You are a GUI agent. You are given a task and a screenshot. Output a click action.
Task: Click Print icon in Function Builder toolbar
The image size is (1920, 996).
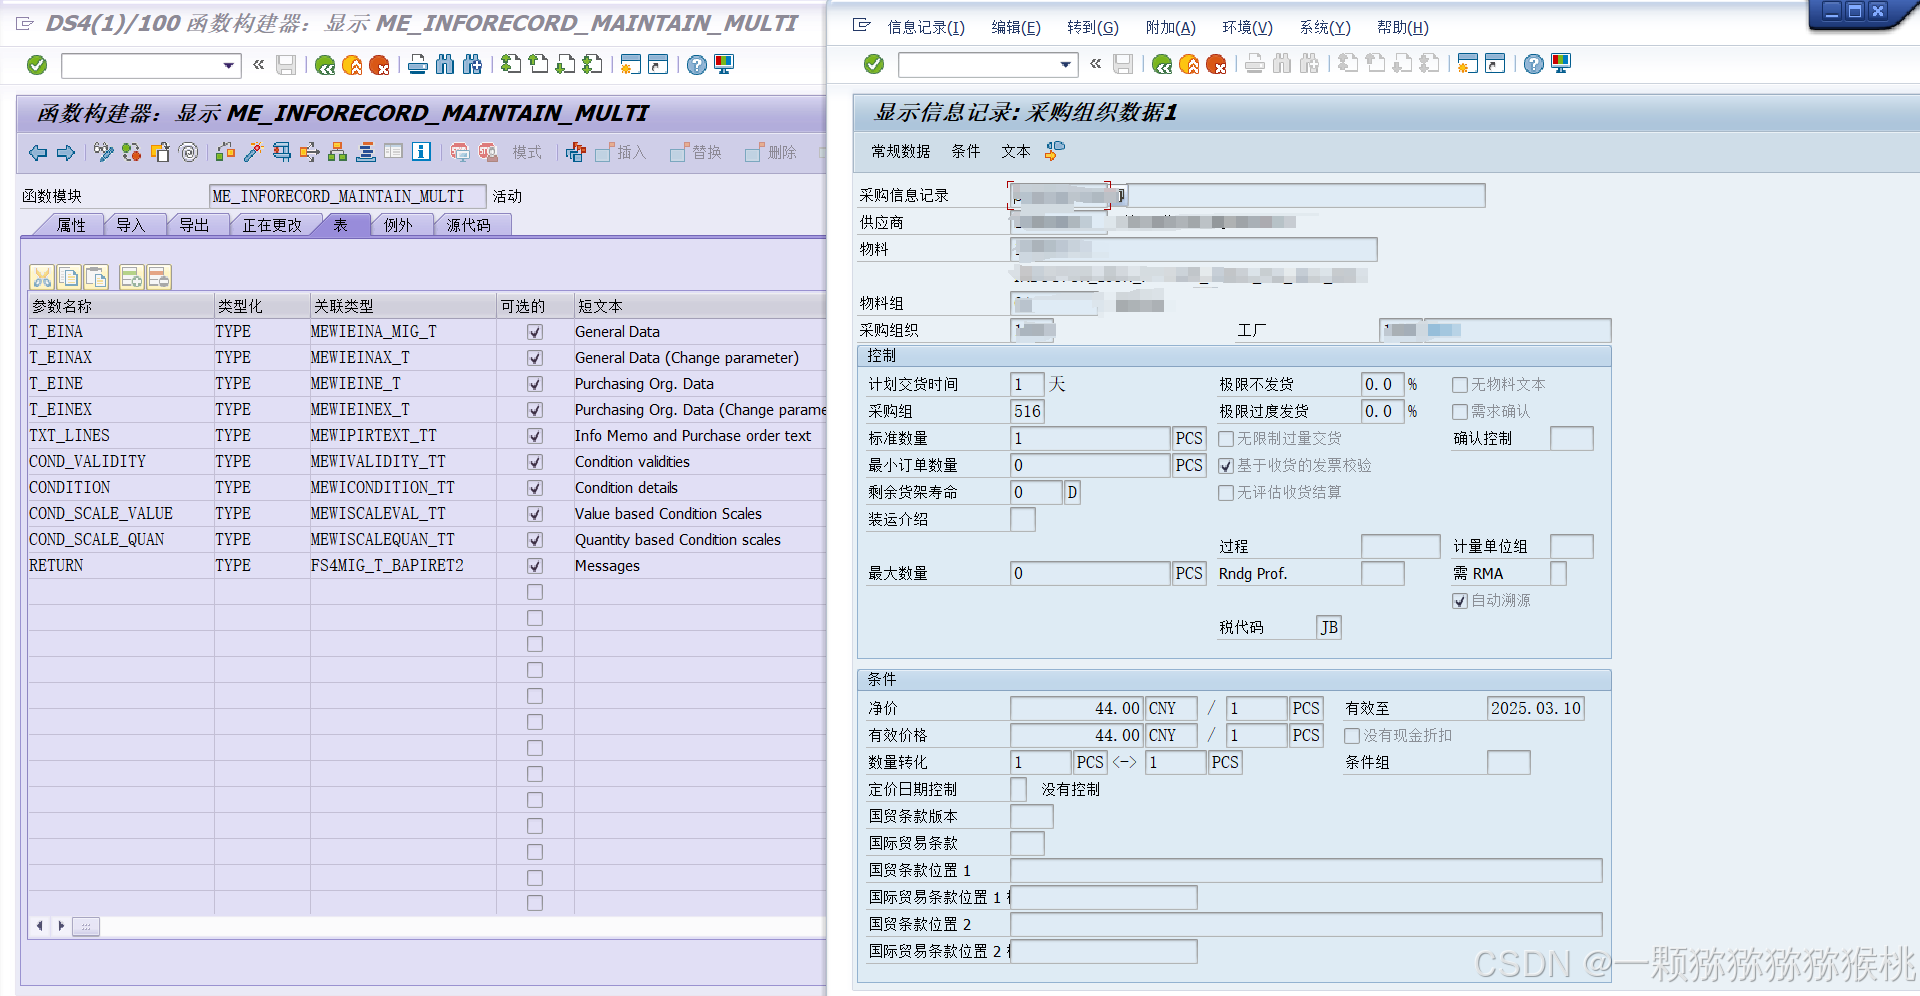point(418,65)
